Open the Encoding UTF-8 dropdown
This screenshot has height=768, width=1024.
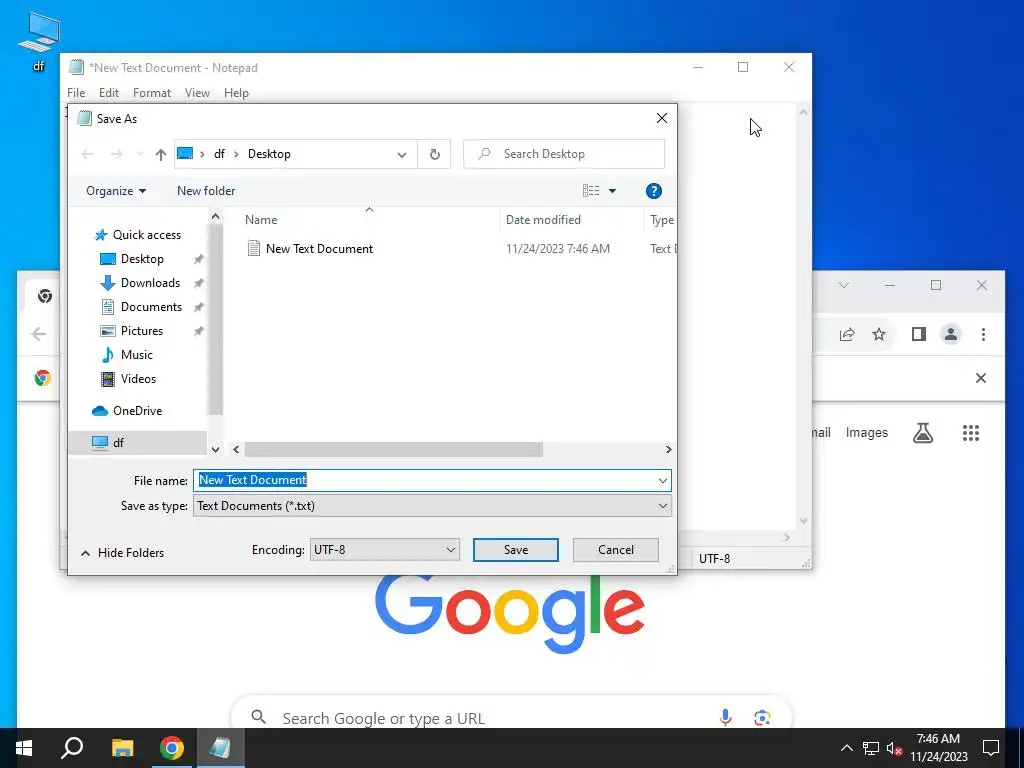click(x=384, y=550)
